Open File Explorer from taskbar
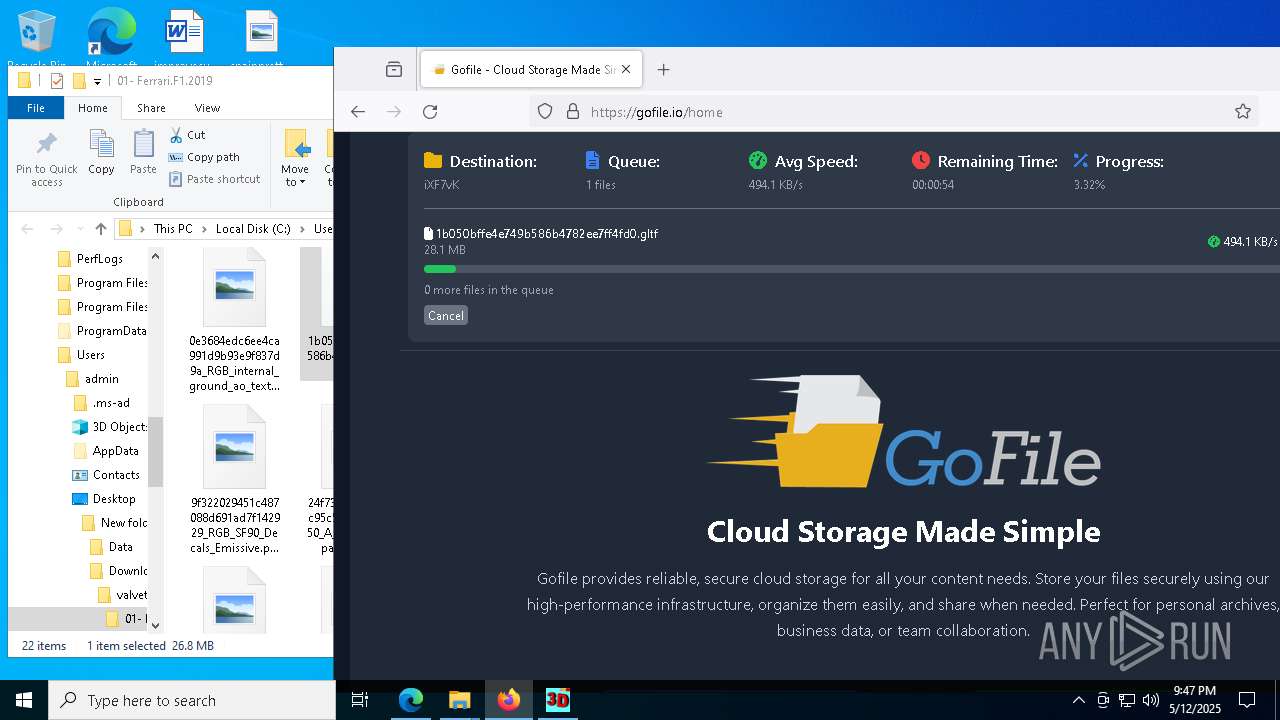 pos(459,700)
